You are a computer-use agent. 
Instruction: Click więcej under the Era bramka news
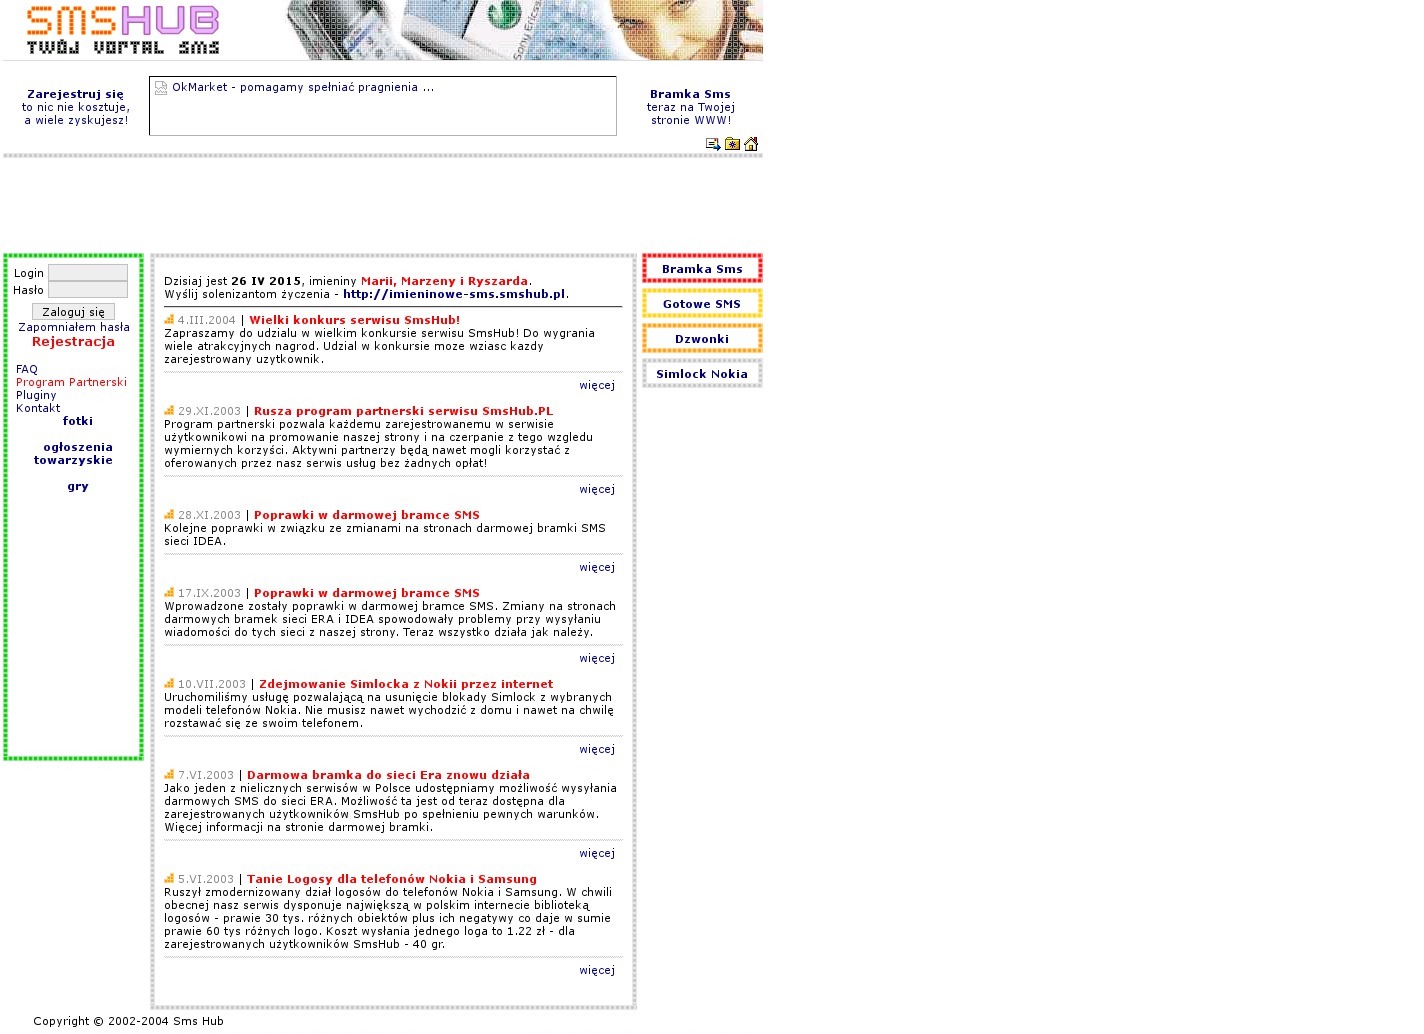click(597, 853)
